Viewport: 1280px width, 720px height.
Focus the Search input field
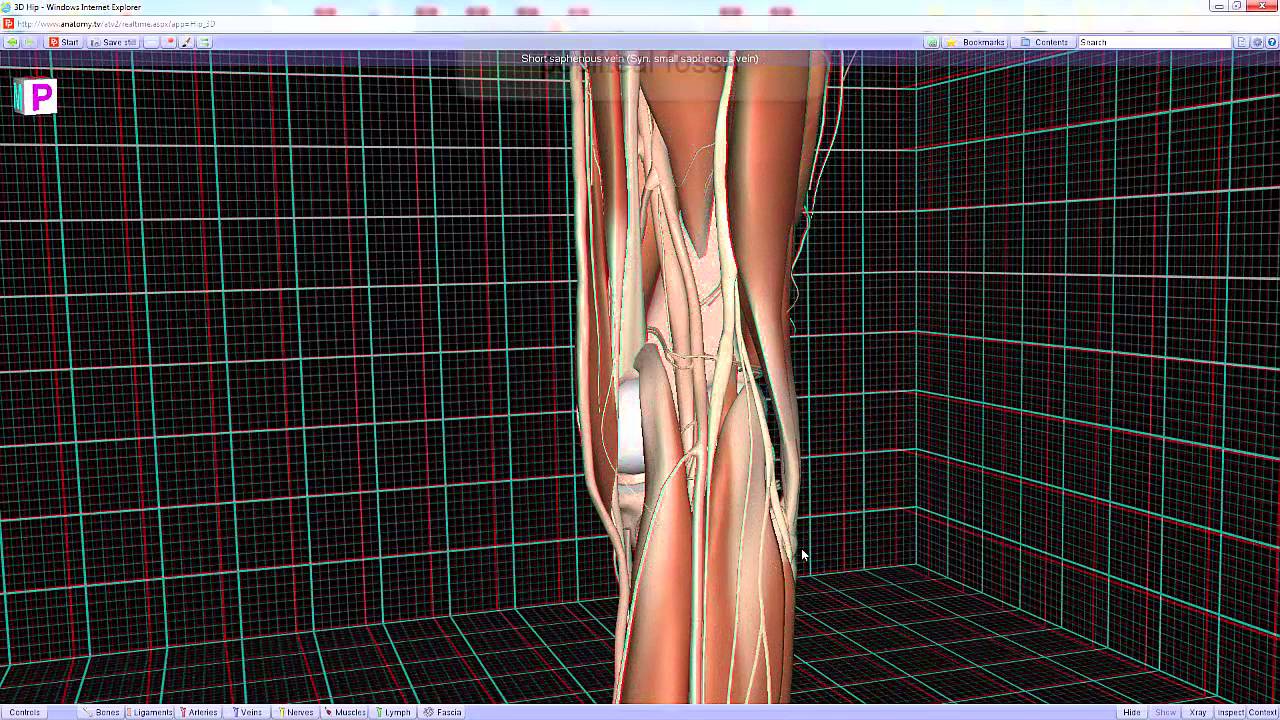point(1154,42)
